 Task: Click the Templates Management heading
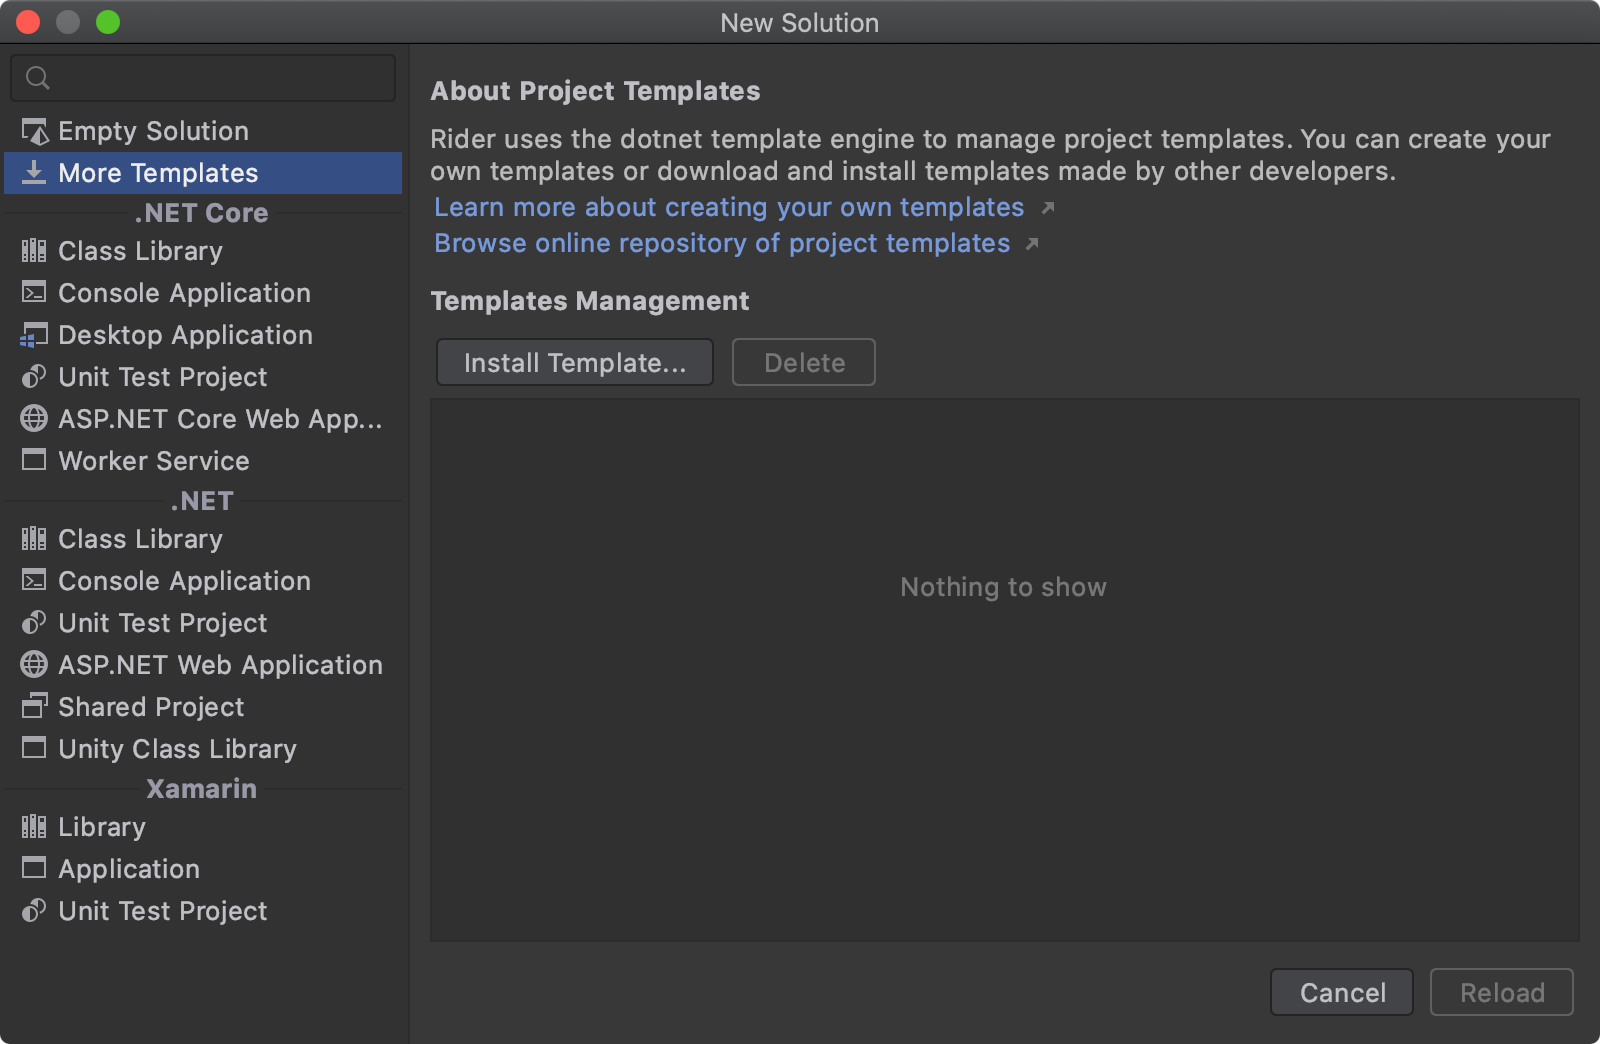pyautogui.click(x=590, y=301)
